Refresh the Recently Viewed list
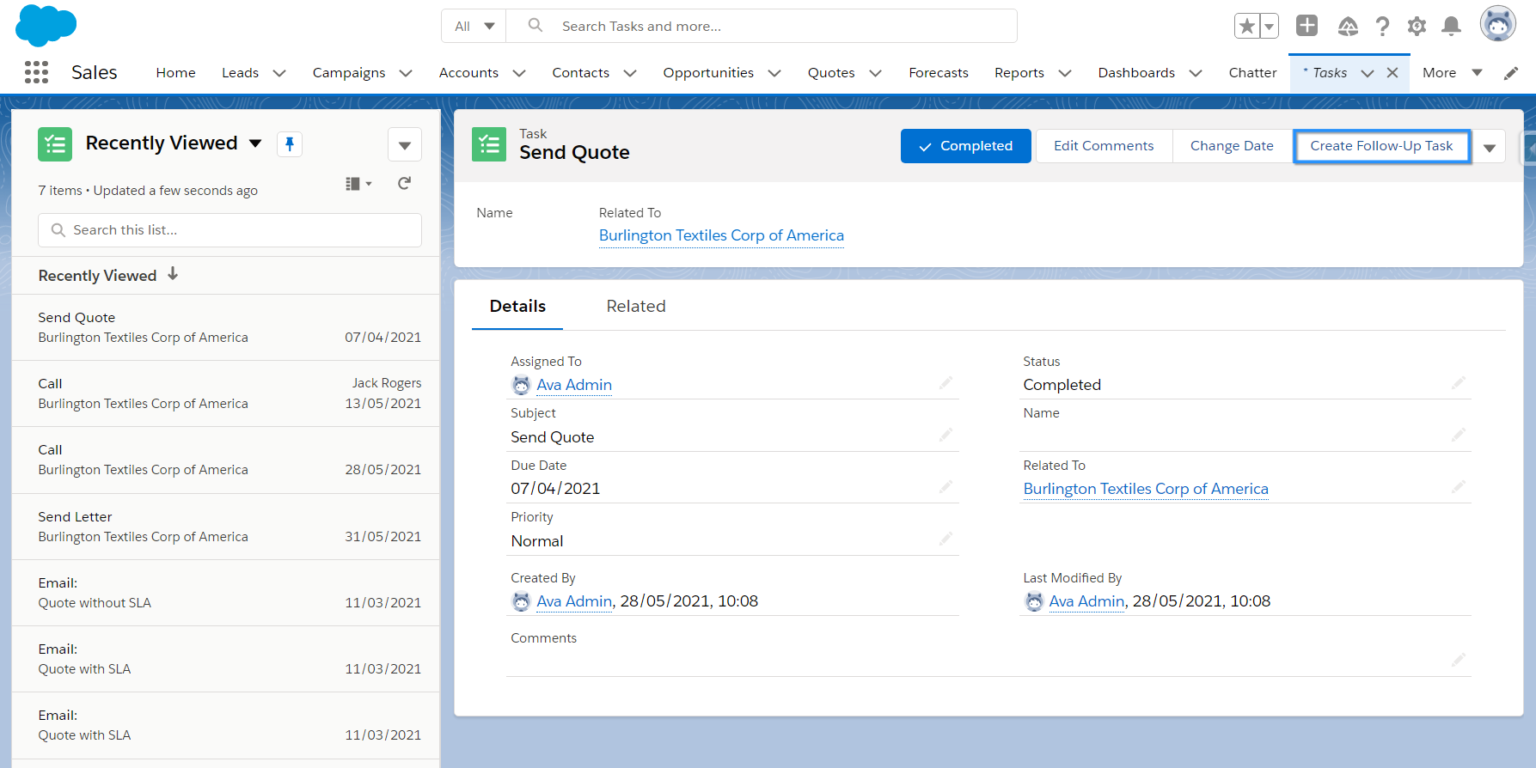Viewport: 1536px width, 768px height. pos(404,183)
